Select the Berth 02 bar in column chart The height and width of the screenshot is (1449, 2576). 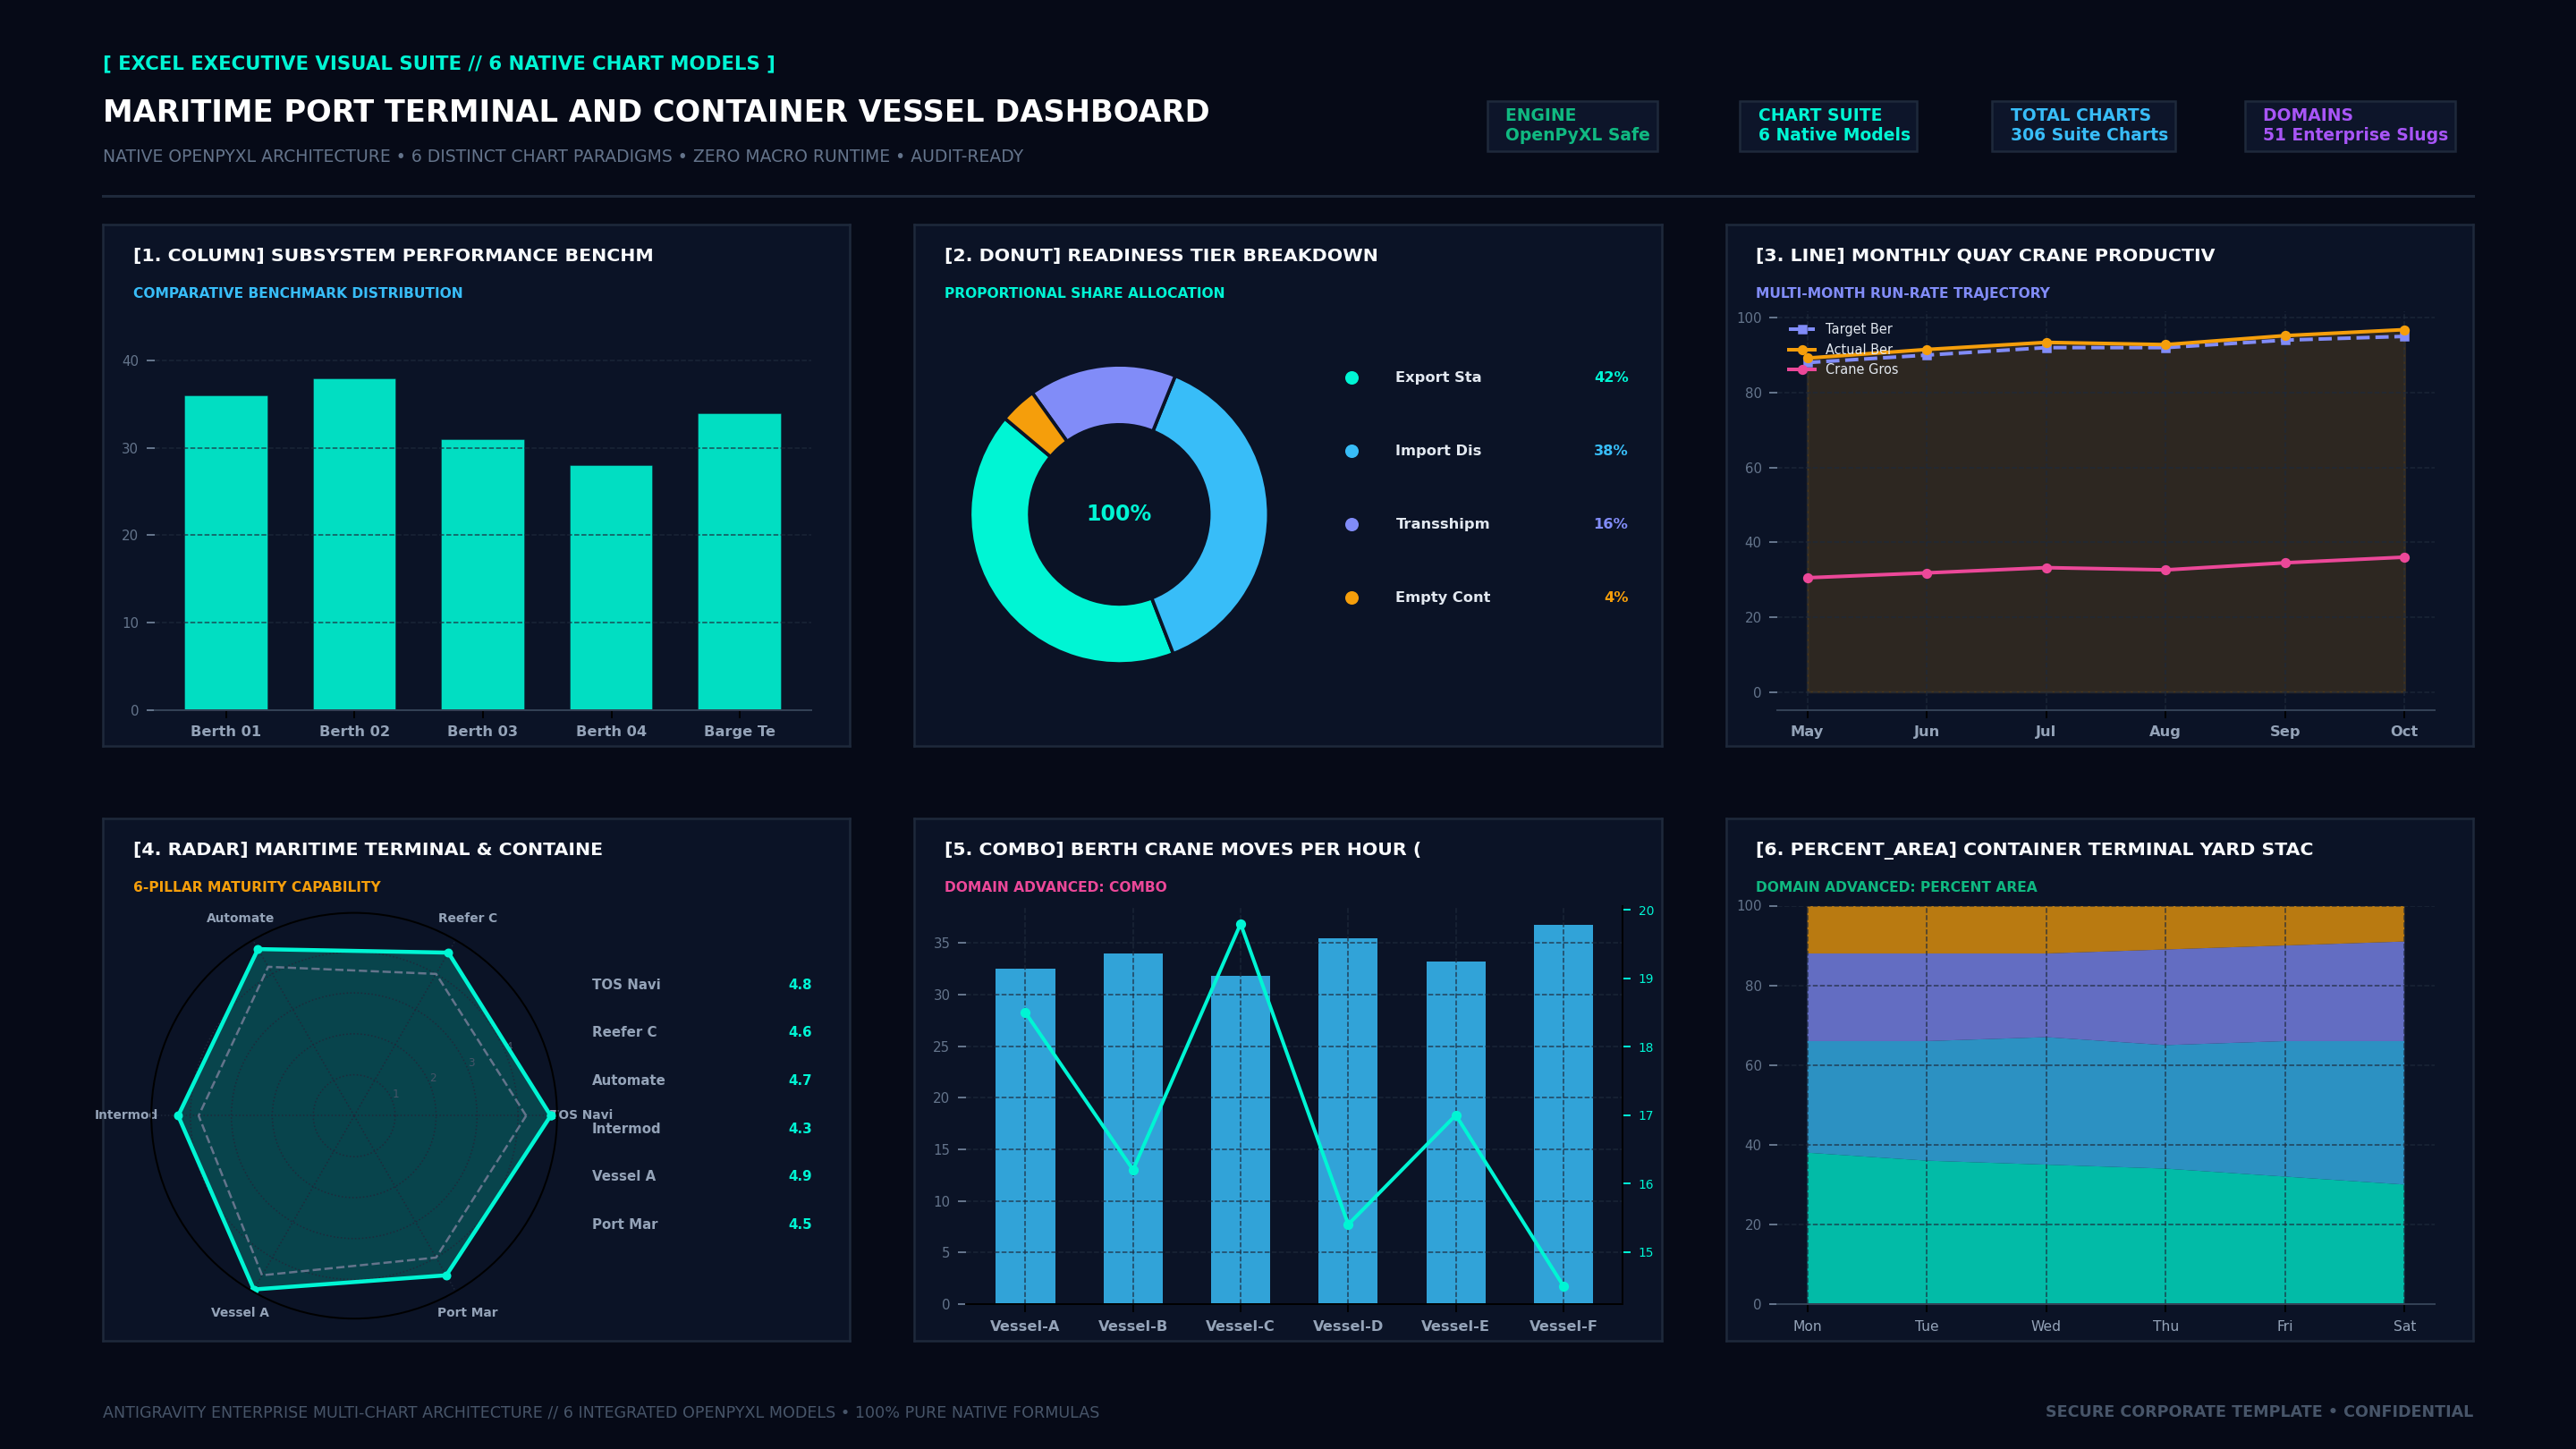click(354, 544)
